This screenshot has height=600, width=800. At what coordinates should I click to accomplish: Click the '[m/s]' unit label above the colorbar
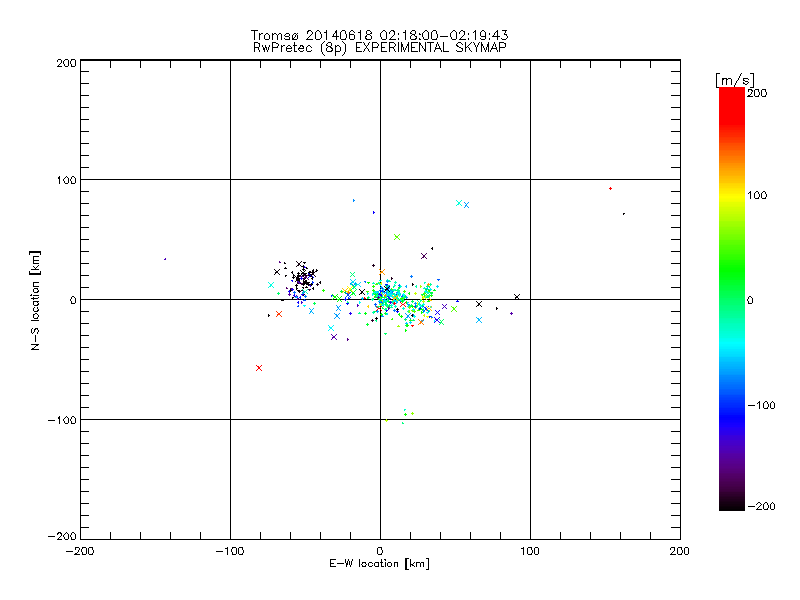[735, 80]
